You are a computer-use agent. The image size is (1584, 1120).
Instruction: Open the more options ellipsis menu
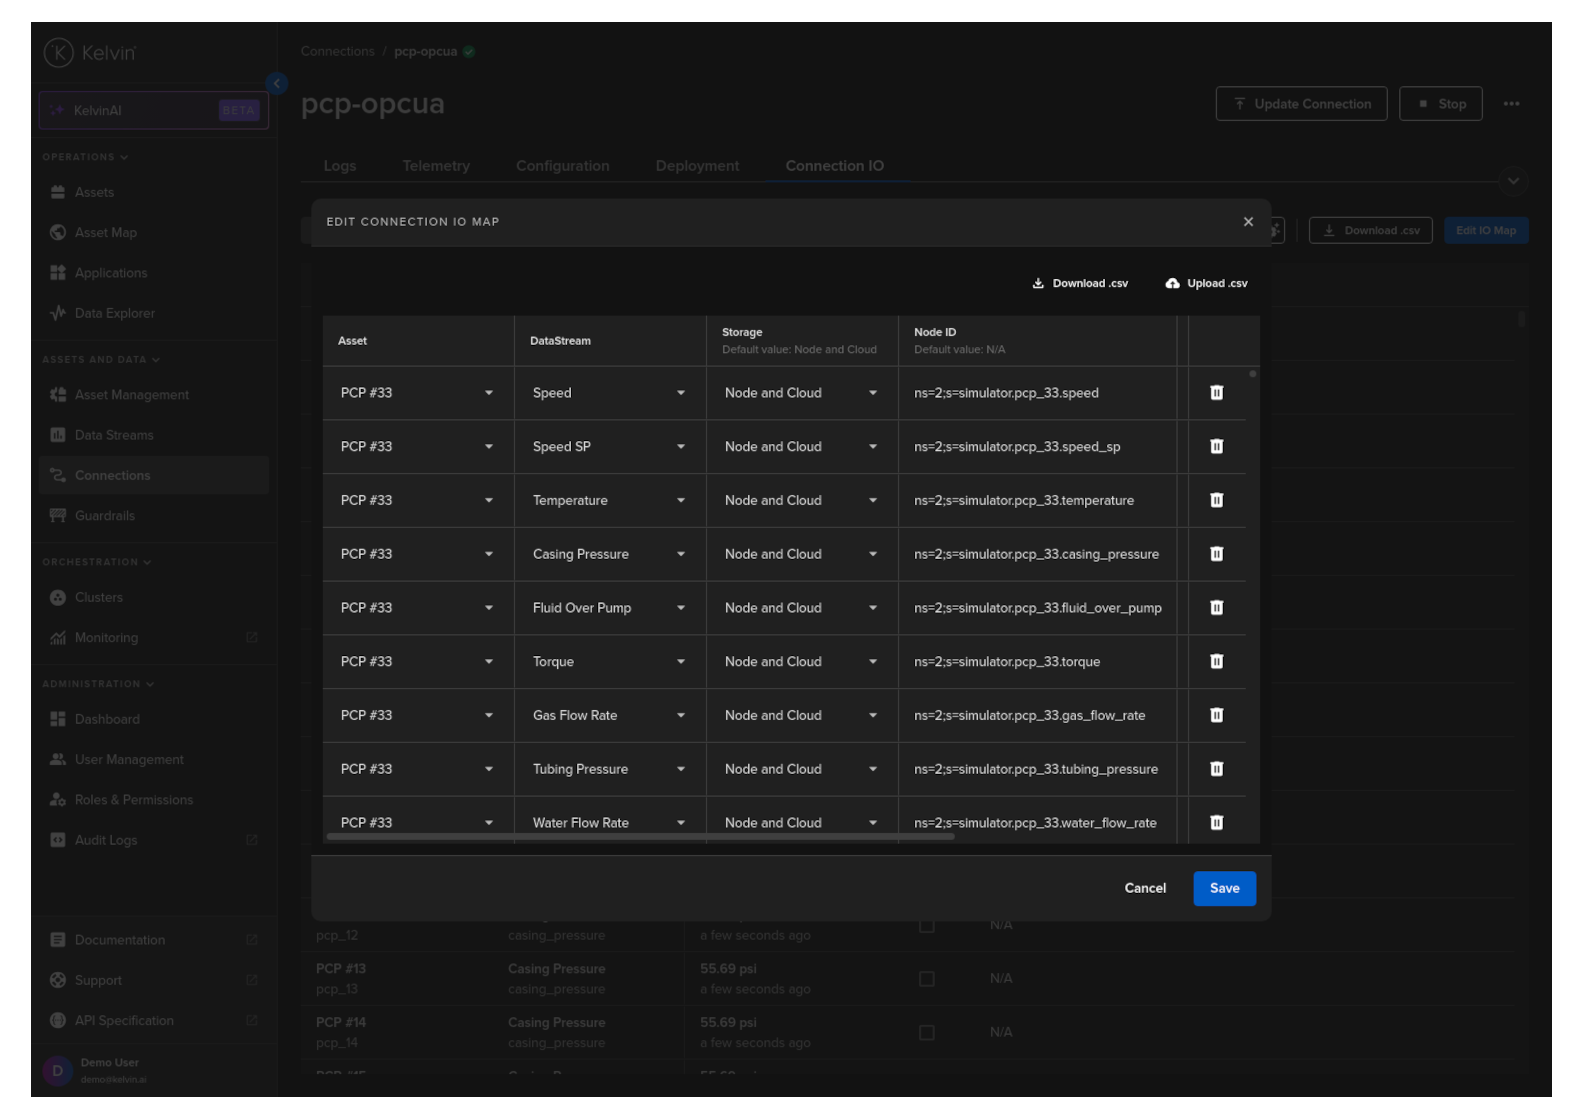coord(1511,104)
